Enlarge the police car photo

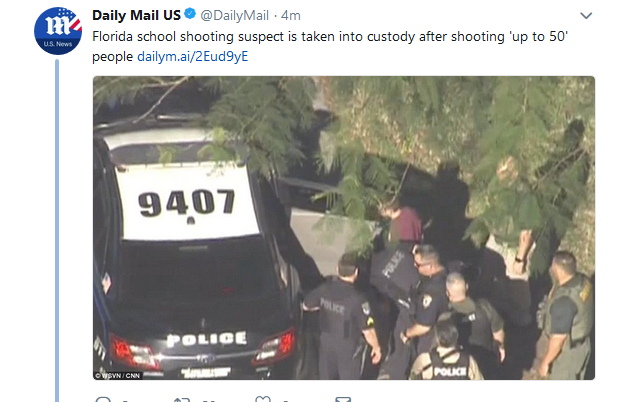point(344,228)
